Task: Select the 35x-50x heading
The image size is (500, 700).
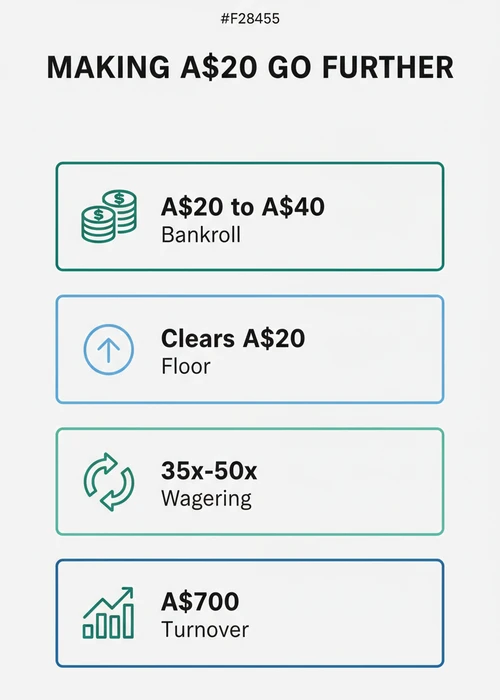Action: click(209, 471)
